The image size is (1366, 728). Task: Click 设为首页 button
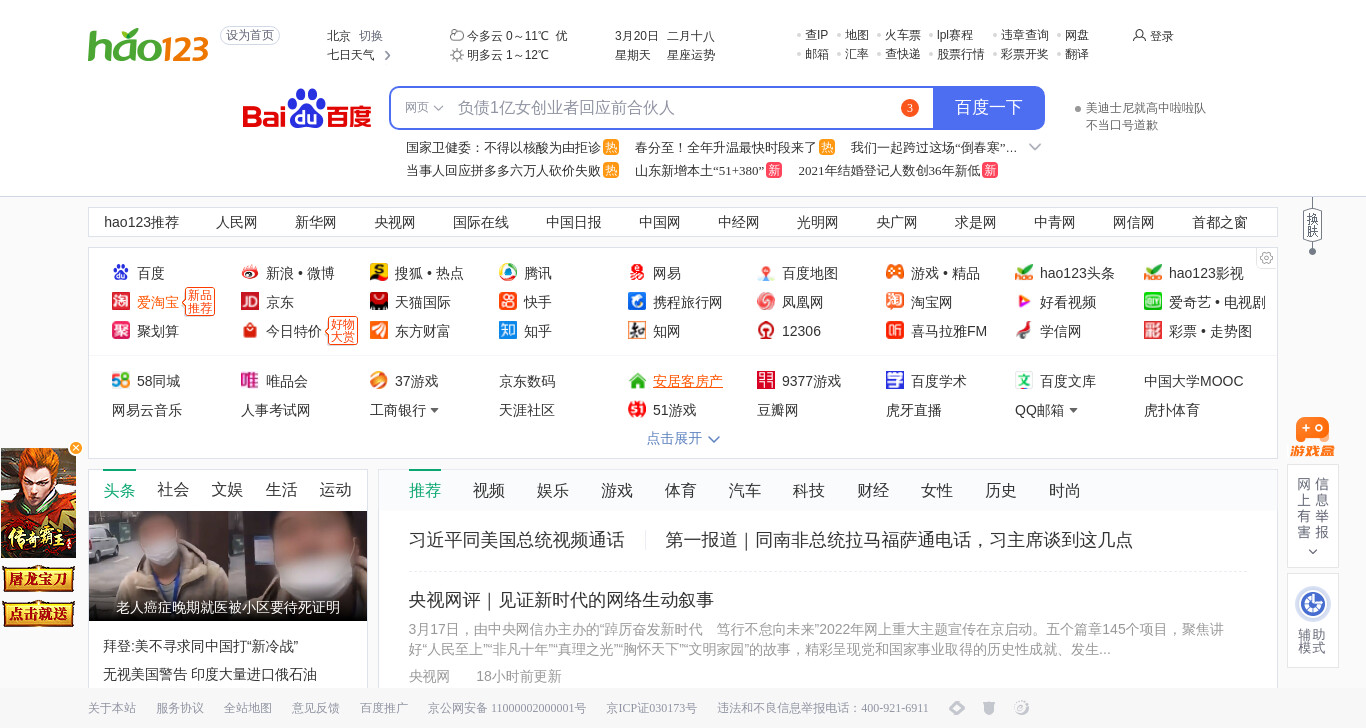pyautogui.click(x=250, y=35)
